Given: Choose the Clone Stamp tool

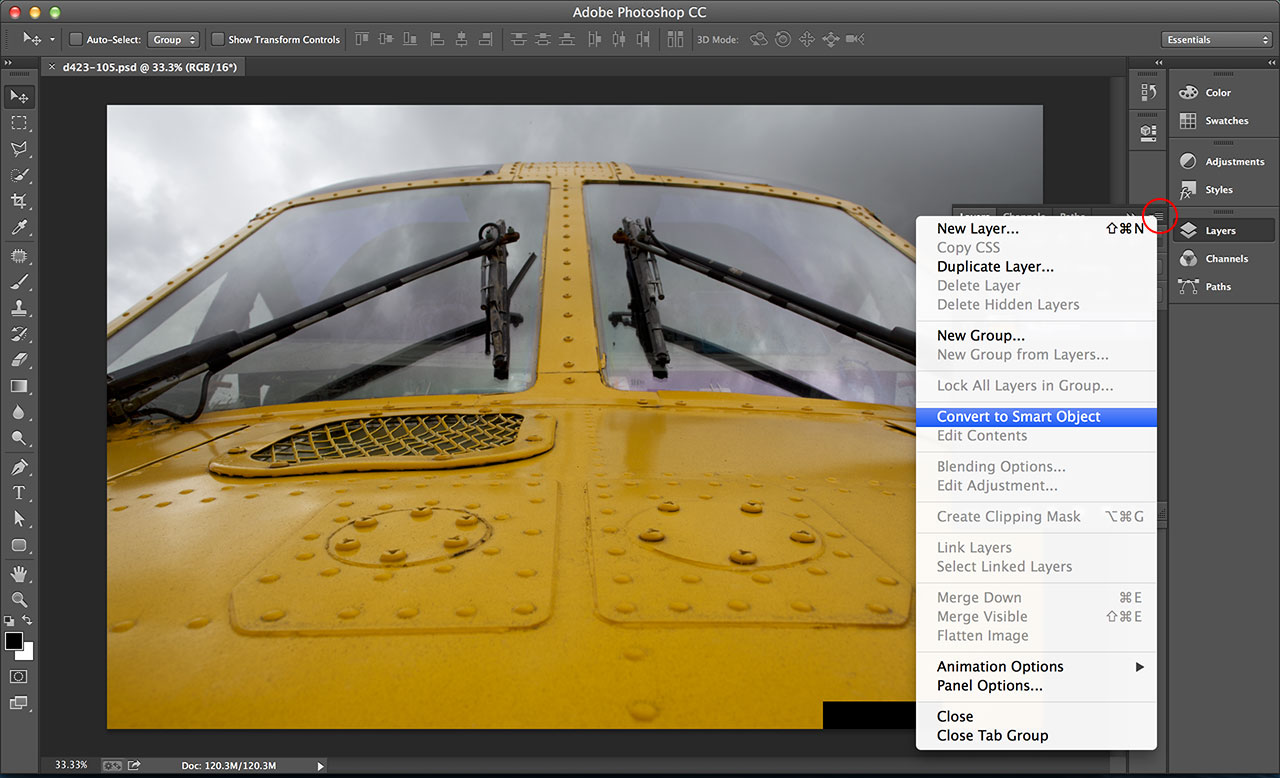Looking at the screenshot, I should 19,308.
